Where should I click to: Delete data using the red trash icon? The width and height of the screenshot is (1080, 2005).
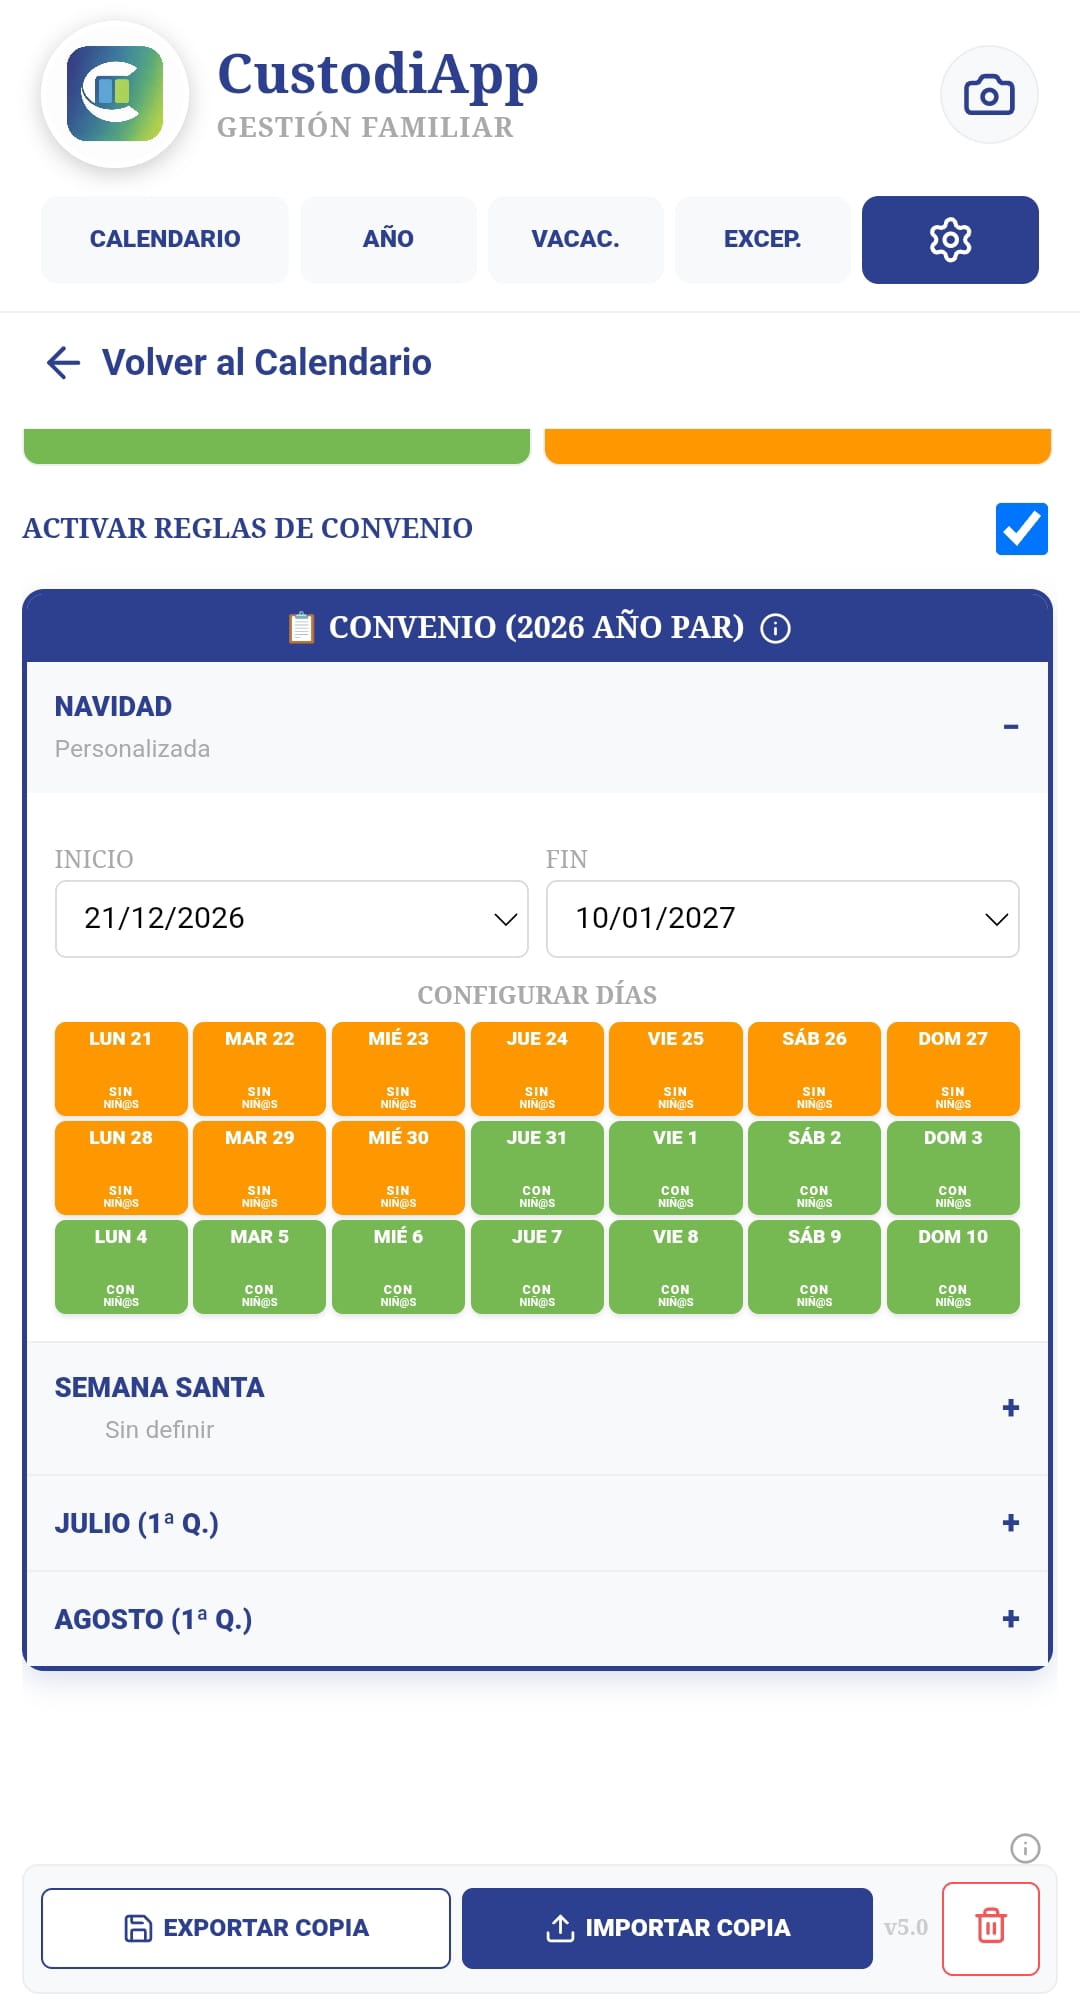click(990, 1928)
